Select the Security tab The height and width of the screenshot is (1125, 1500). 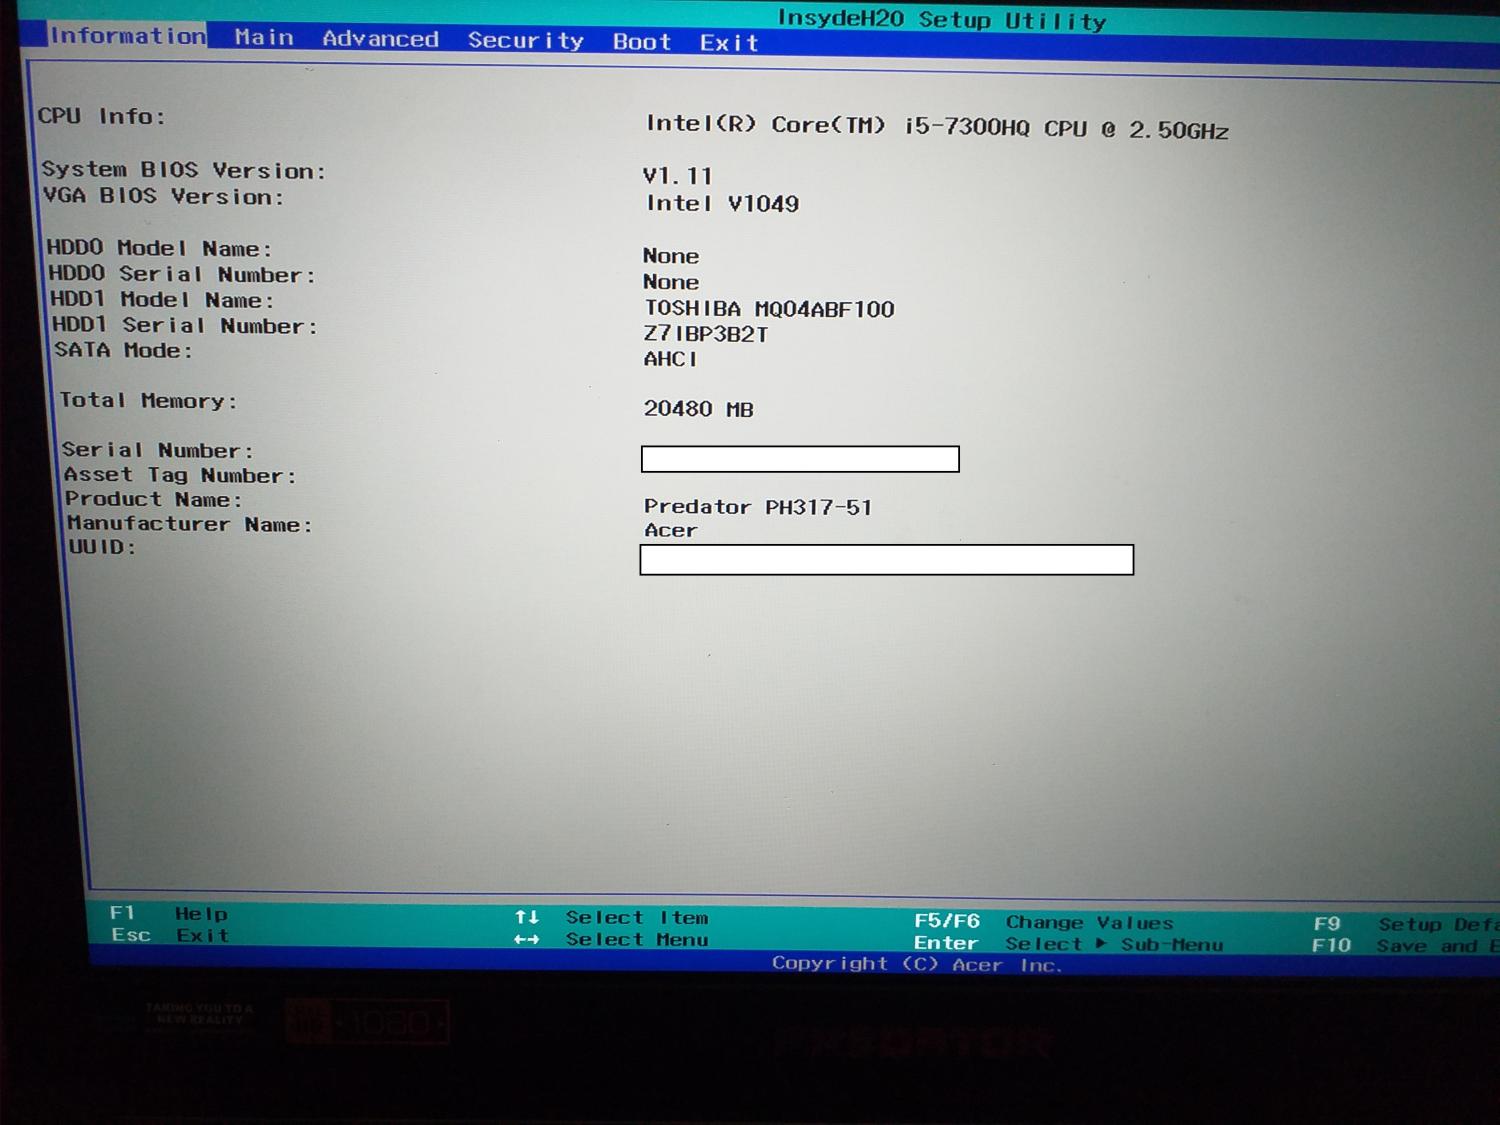[x=525, y=40]
